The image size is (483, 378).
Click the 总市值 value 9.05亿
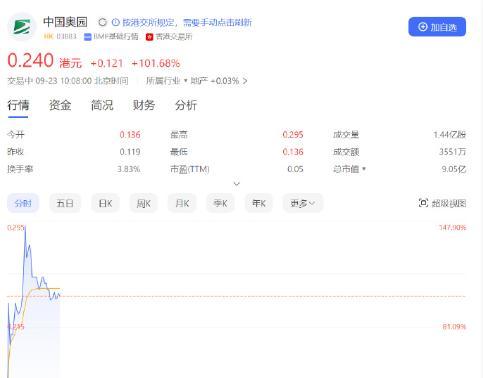point(454,169)
